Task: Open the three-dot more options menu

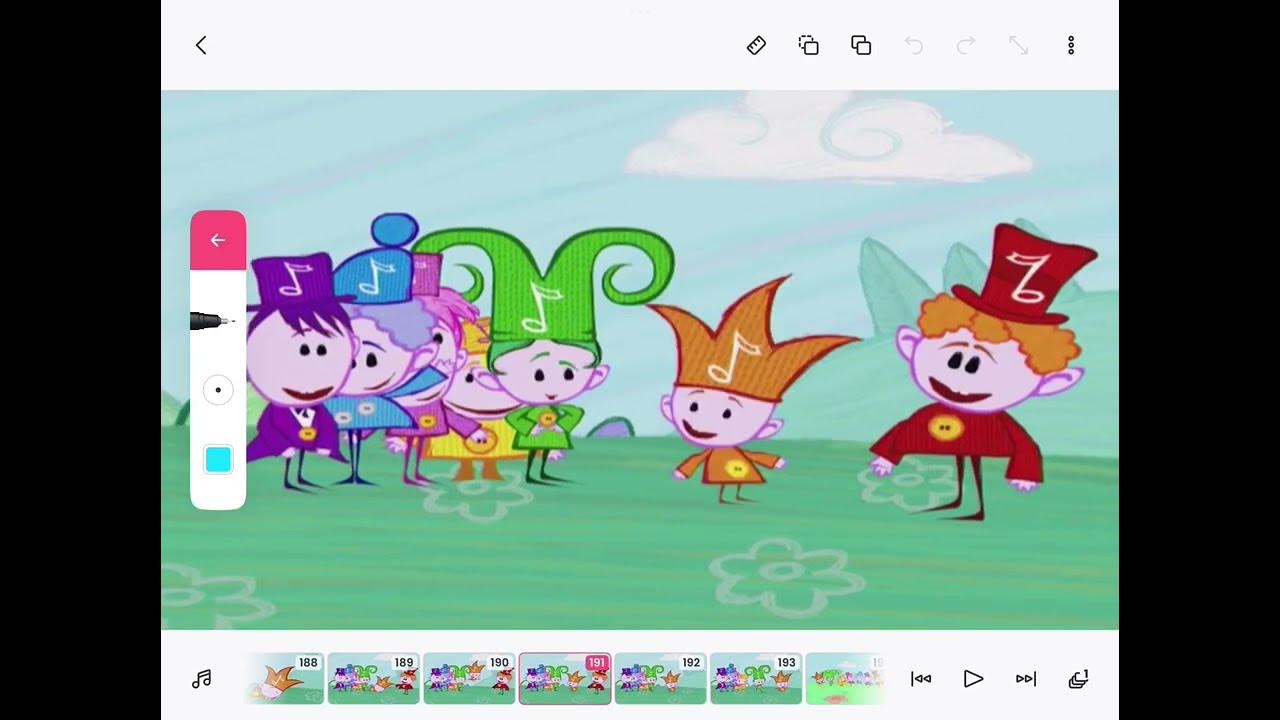Action: click(1071, 45)
